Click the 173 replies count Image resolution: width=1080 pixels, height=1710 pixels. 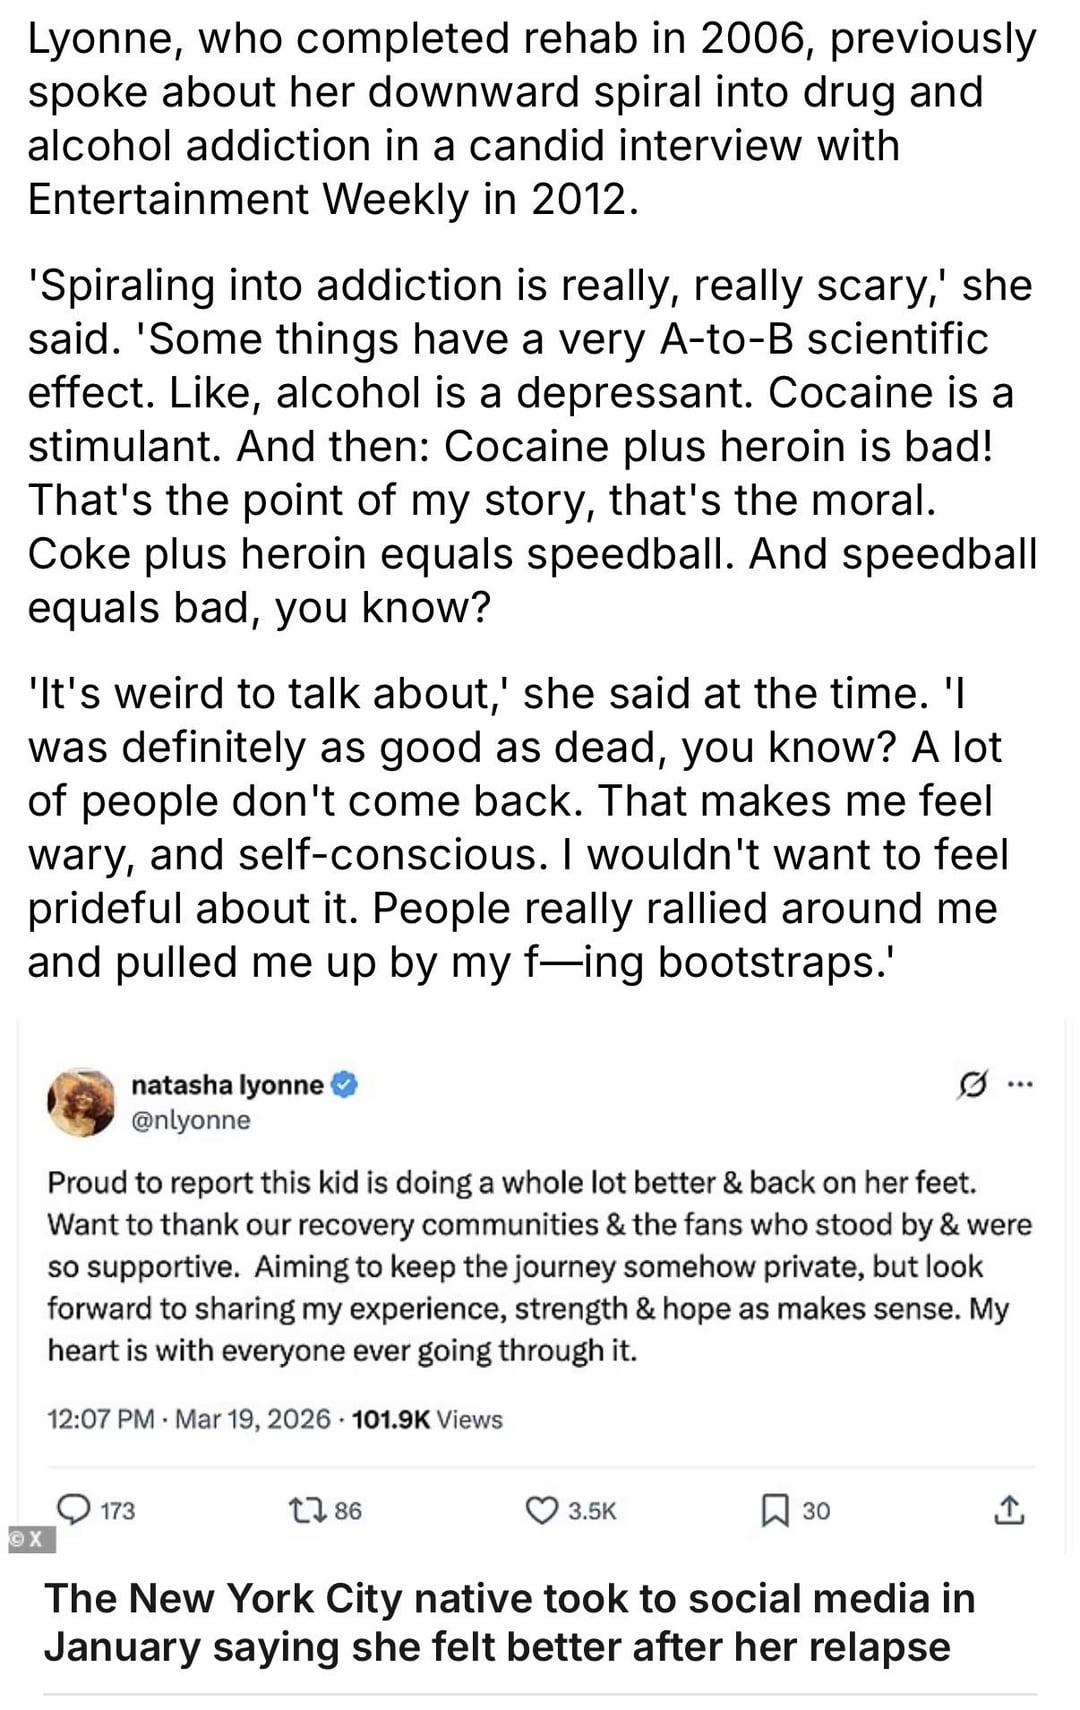pyautogui.click(x=118, y=1511)
